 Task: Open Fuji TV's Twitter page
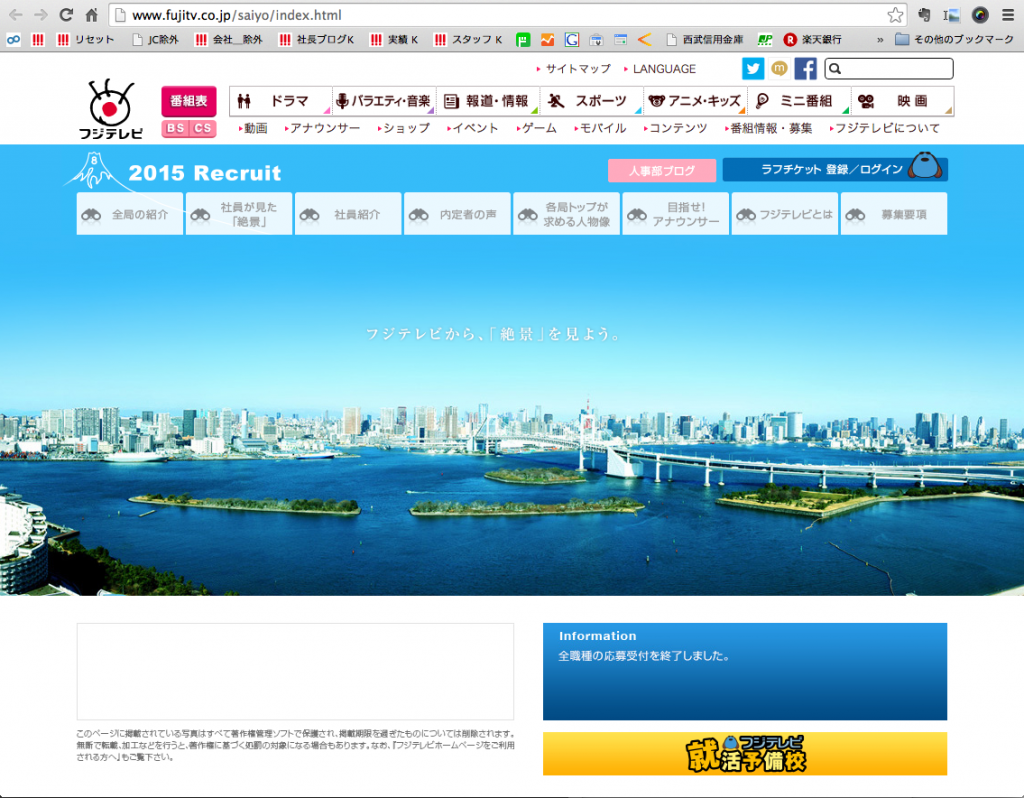[752, 68]
